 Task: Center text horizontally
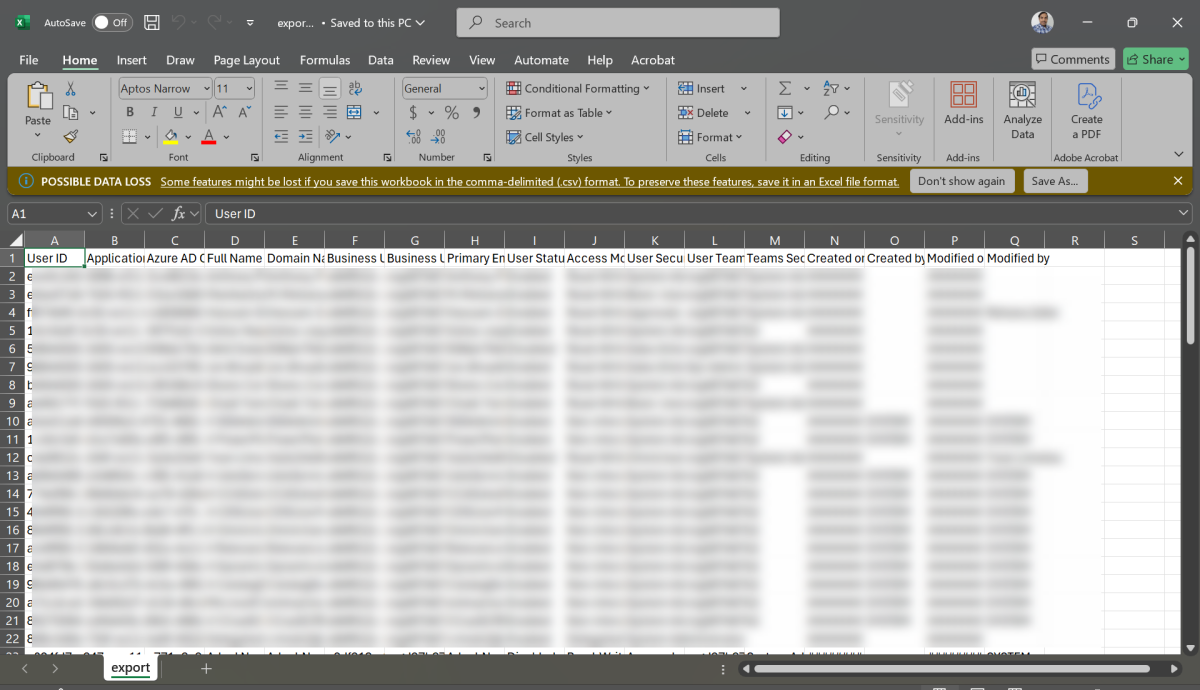tap(305, 113)
